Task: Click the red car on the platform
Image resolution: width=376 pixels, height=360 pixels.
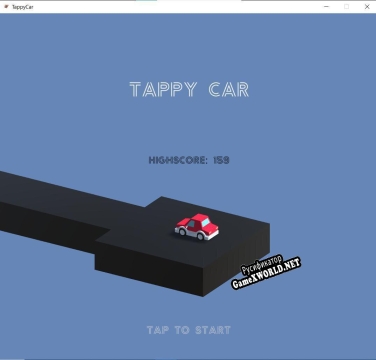Action: tap(197, 227)
